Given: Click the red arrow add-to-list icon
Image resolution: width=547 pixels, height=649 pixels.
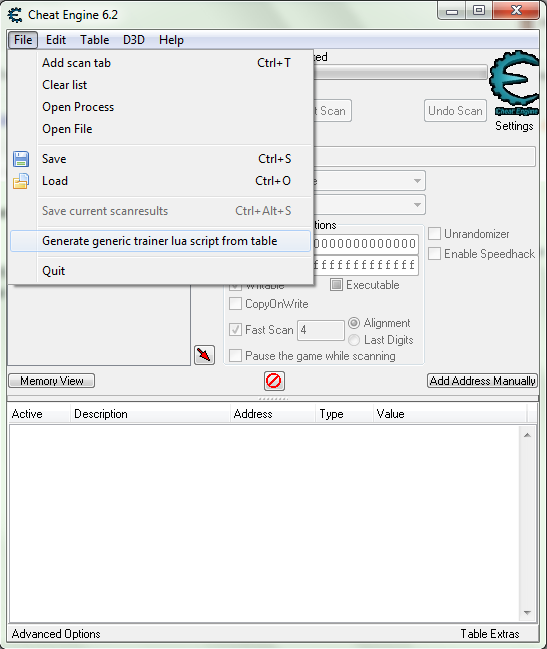Looking at the screenshot, I should (x=204, y=355).
